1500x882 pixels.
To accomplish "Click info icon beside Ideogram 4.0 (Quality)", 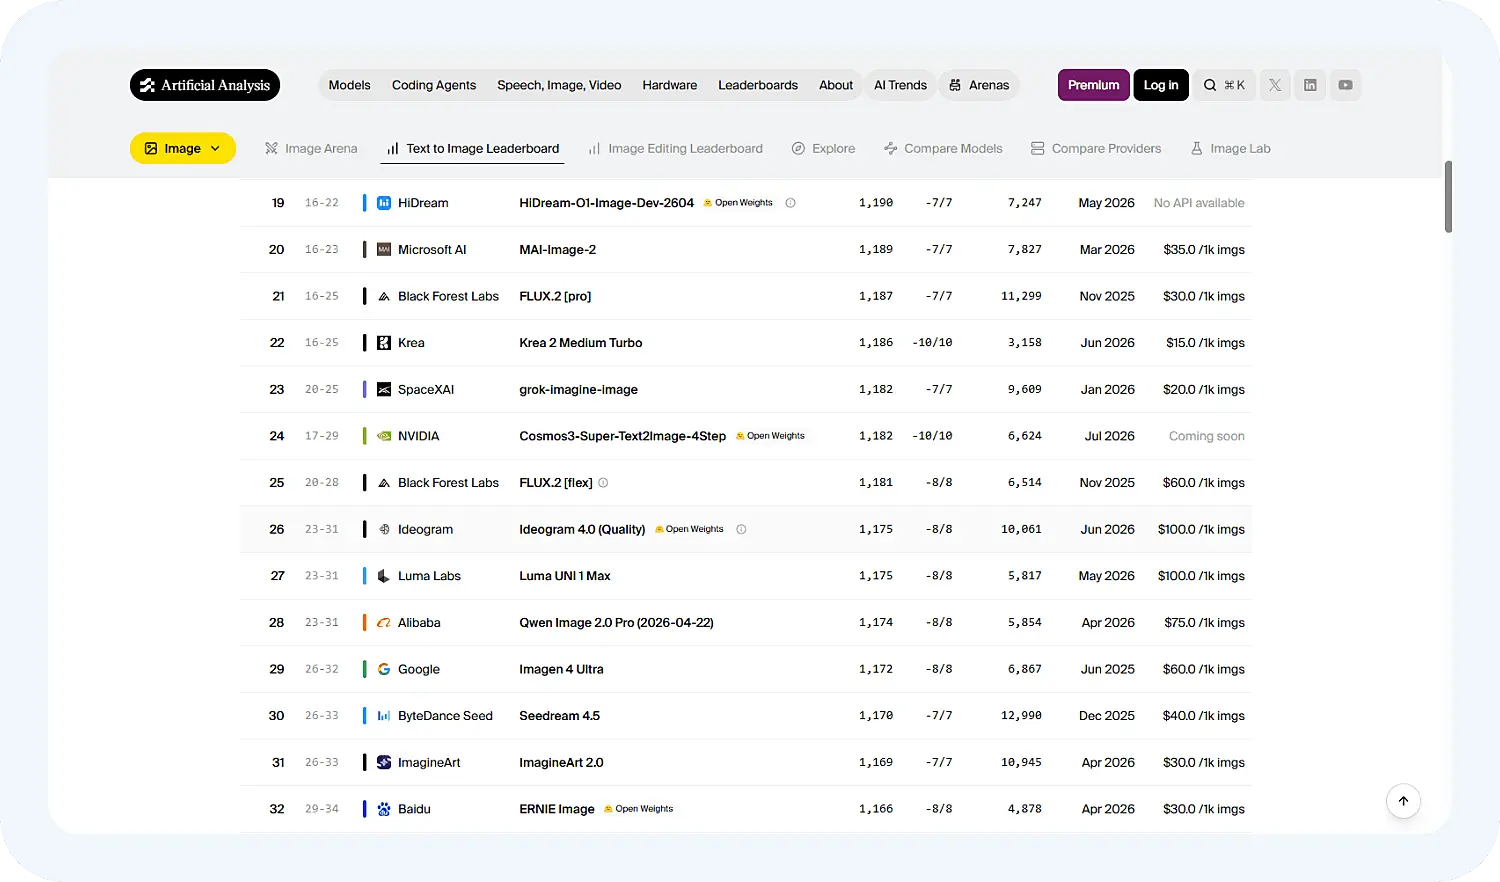I will (x=741, y=530).
